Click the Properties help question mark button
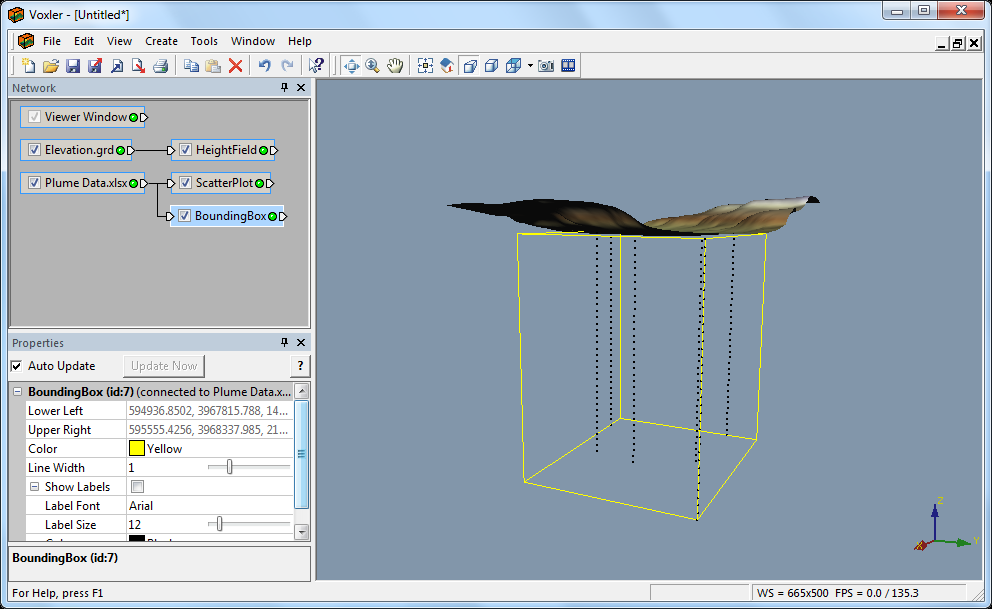This screenshot has width=992, height=609. [300, 366]
